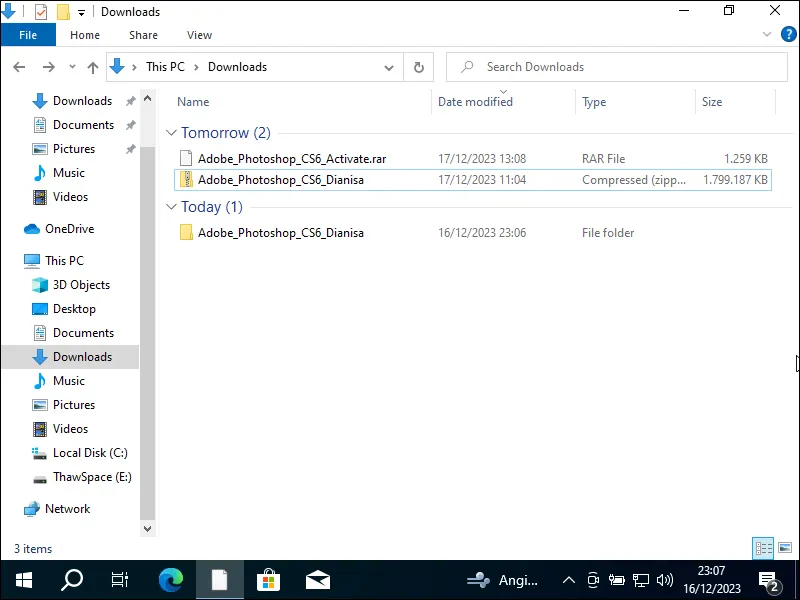Open the View ribbon tab
This screenshot has width=800, height=600.
(x=199, y=35)
